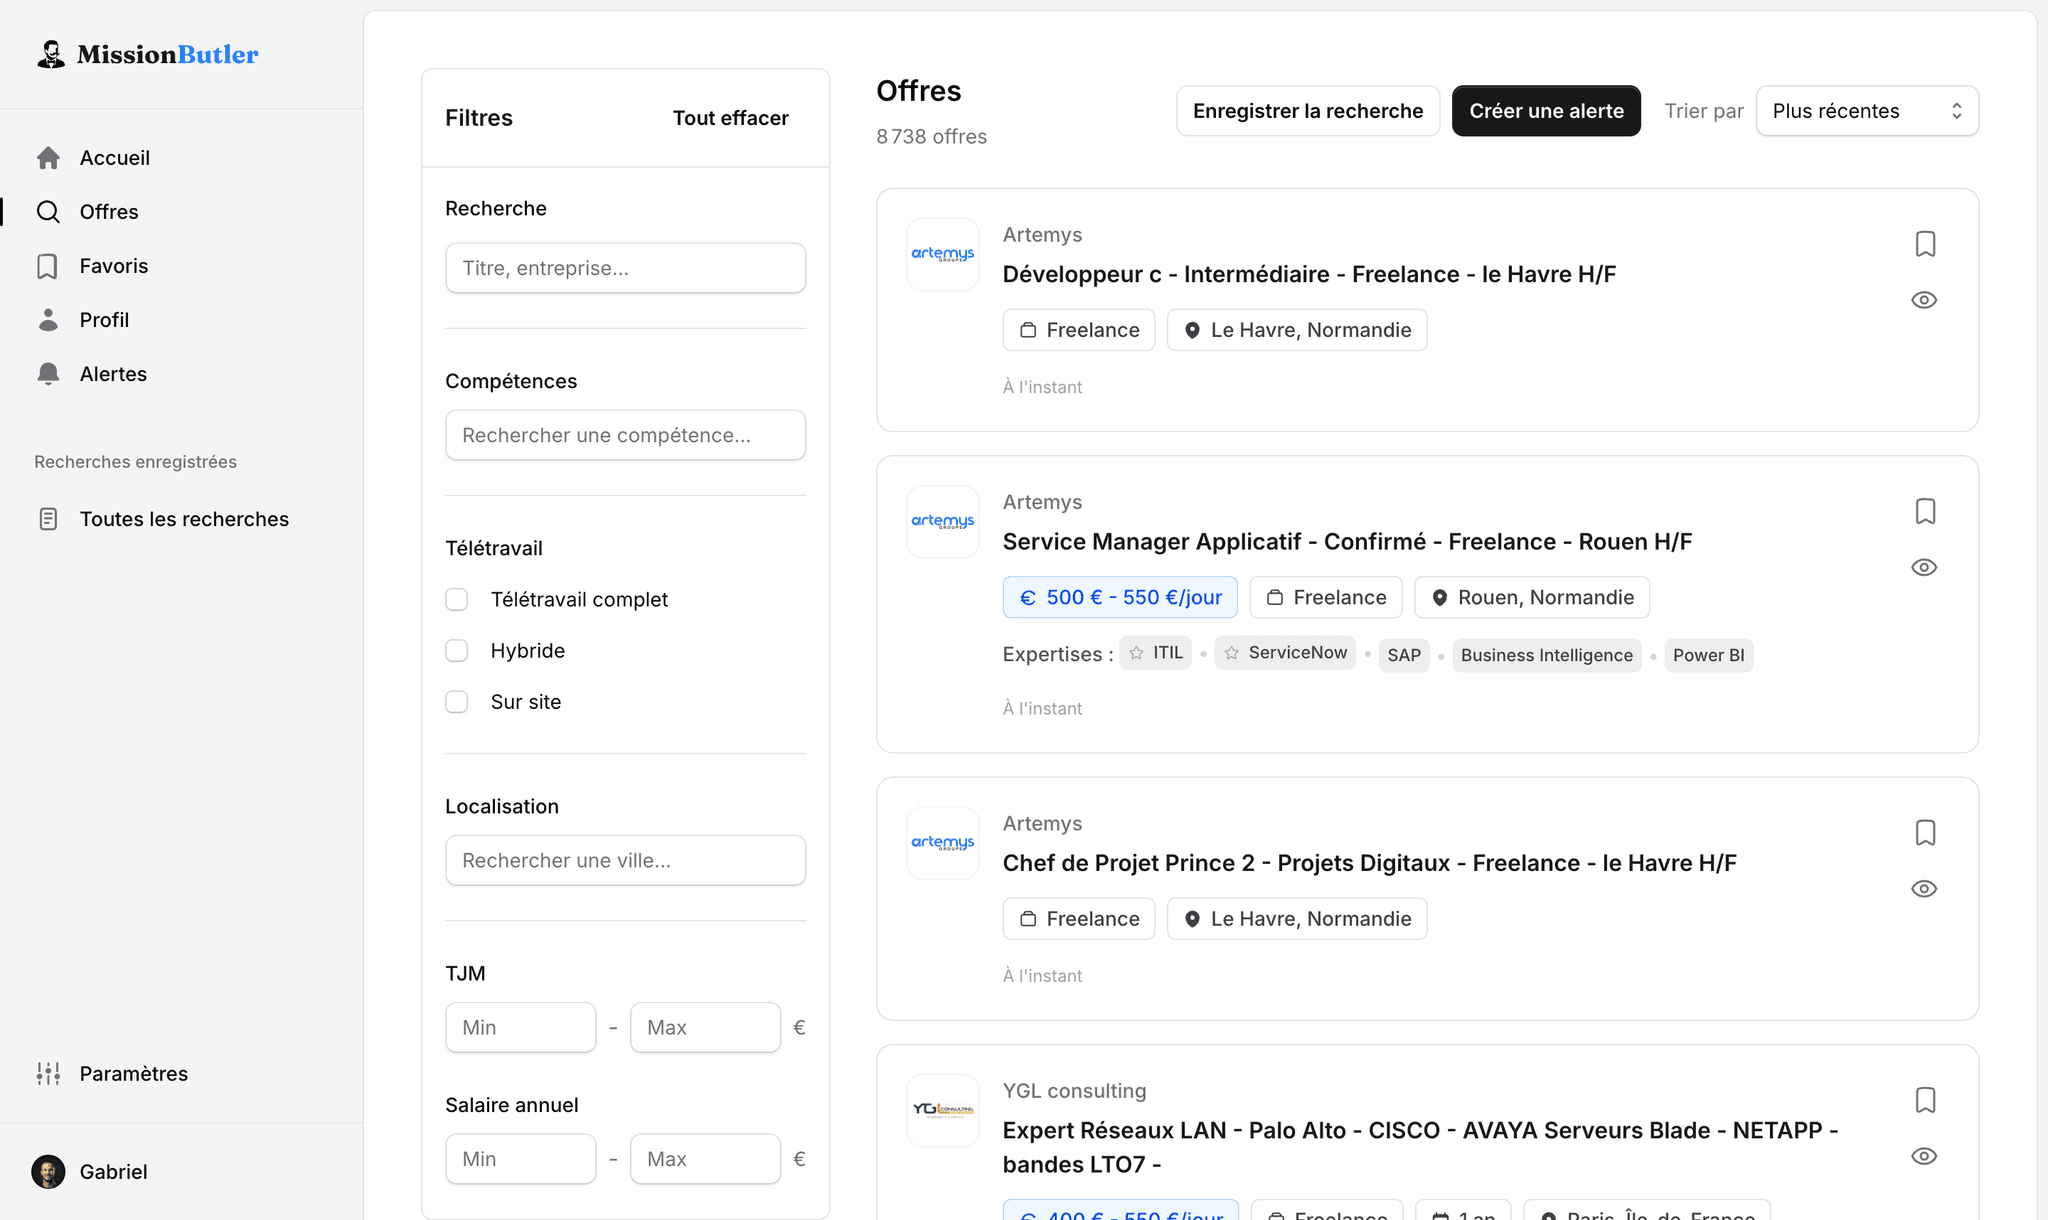Image resolution: width=2048 pixels, height=1220 pixels.
Task: Click Gabriel's avatar picture
Action: tap(48, 1172)
